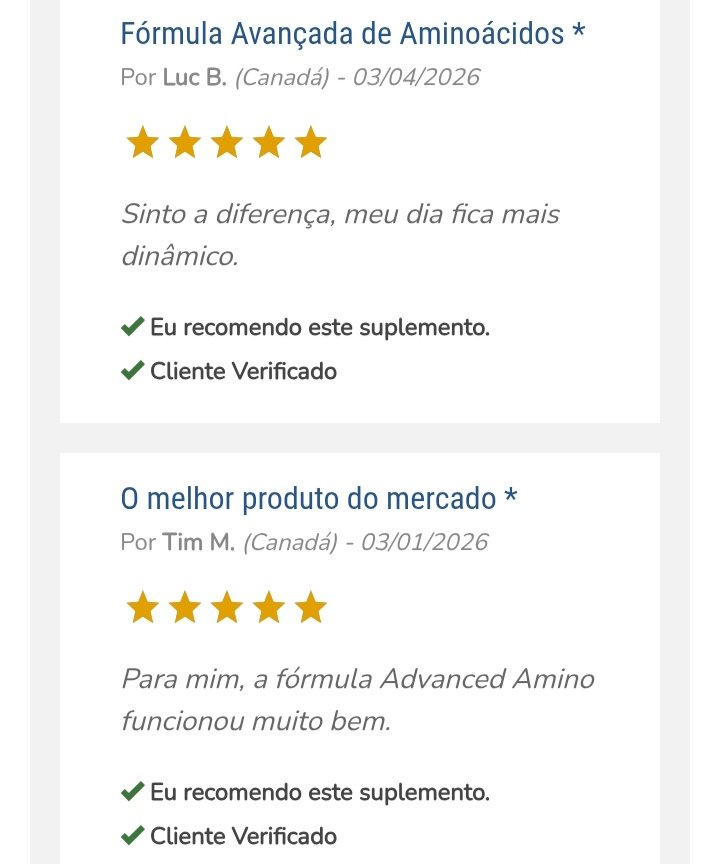Viewport: 720px width, 864px height.
Task: Click Cliente Verificado checkmark in Tim M. review
Action: coord(132,836)
